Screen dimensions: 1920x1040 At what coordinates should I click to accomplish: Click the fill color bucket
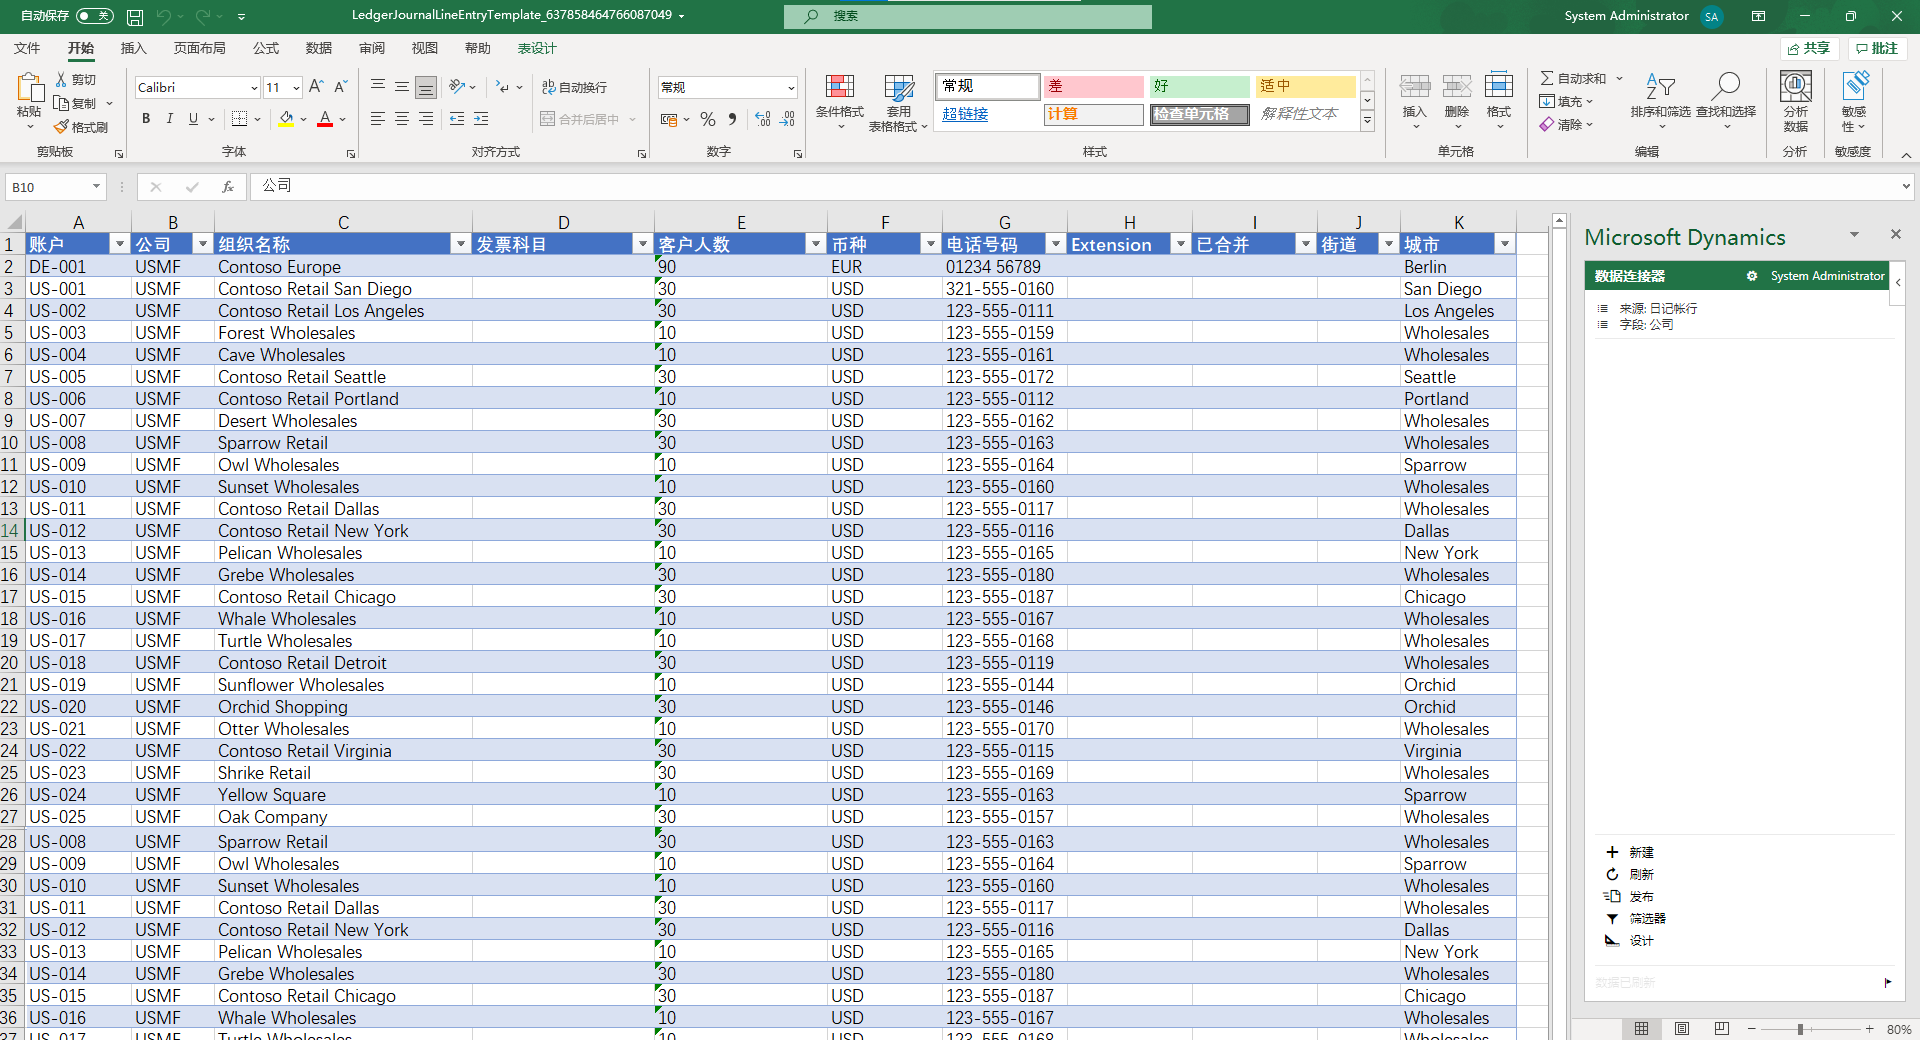click(287, 119)
